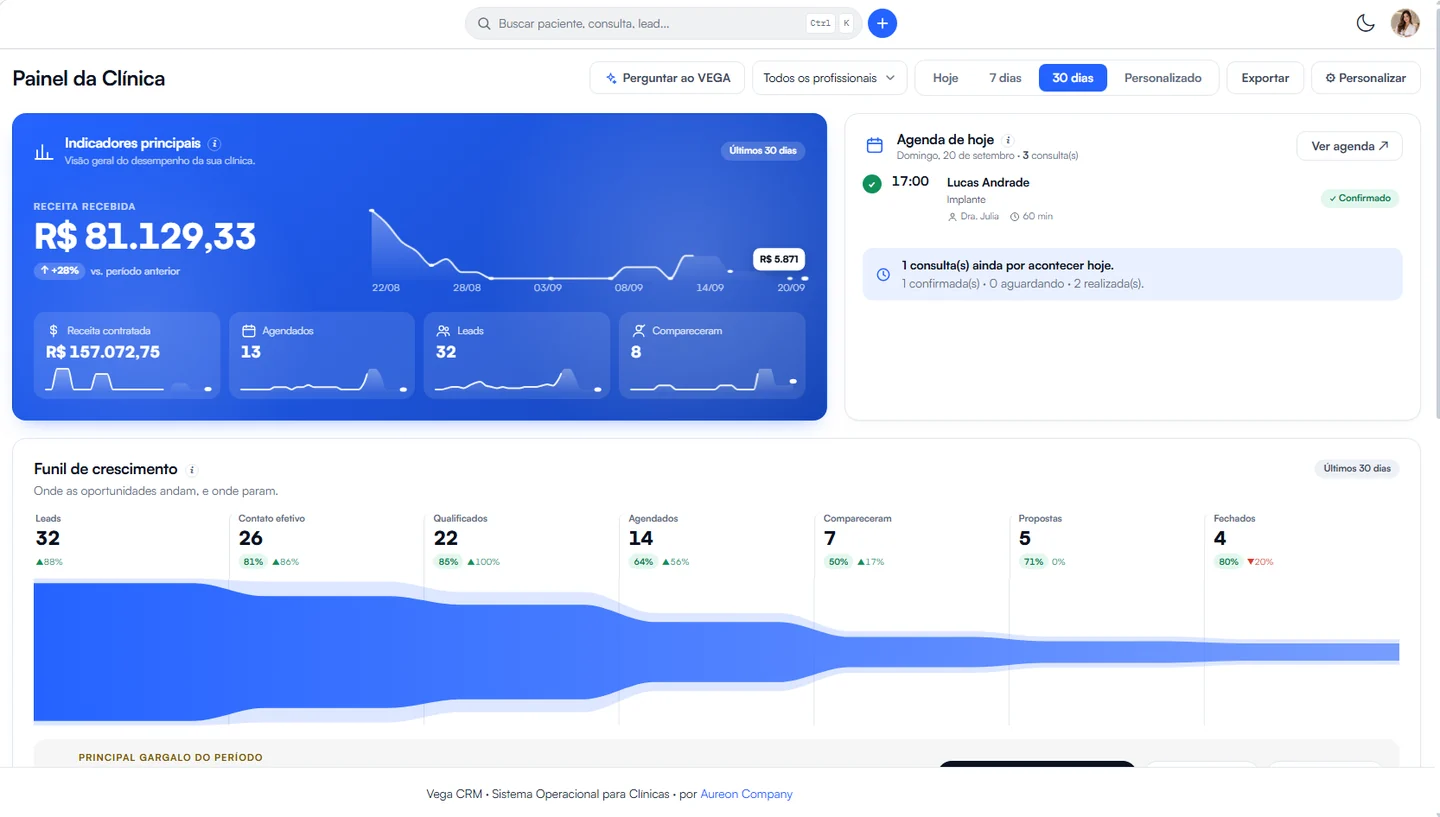Click the Personalizar button
Screen dimensions: 1440x817
(1365, 78)
